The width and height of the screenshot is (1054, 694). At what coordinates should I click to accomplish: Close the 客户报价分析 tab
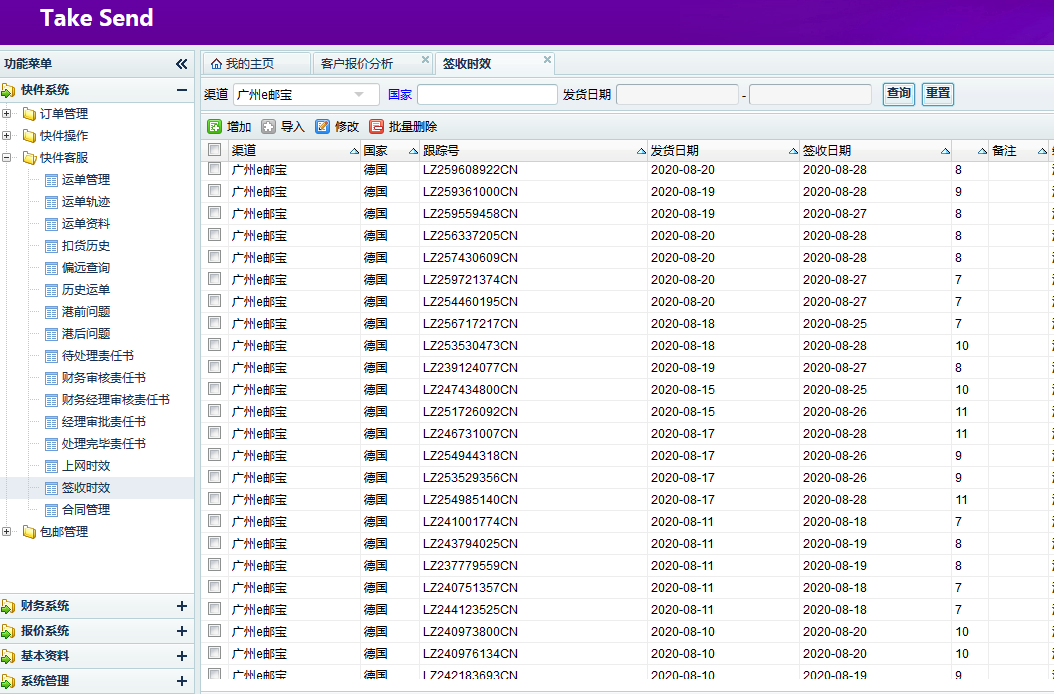425,60
